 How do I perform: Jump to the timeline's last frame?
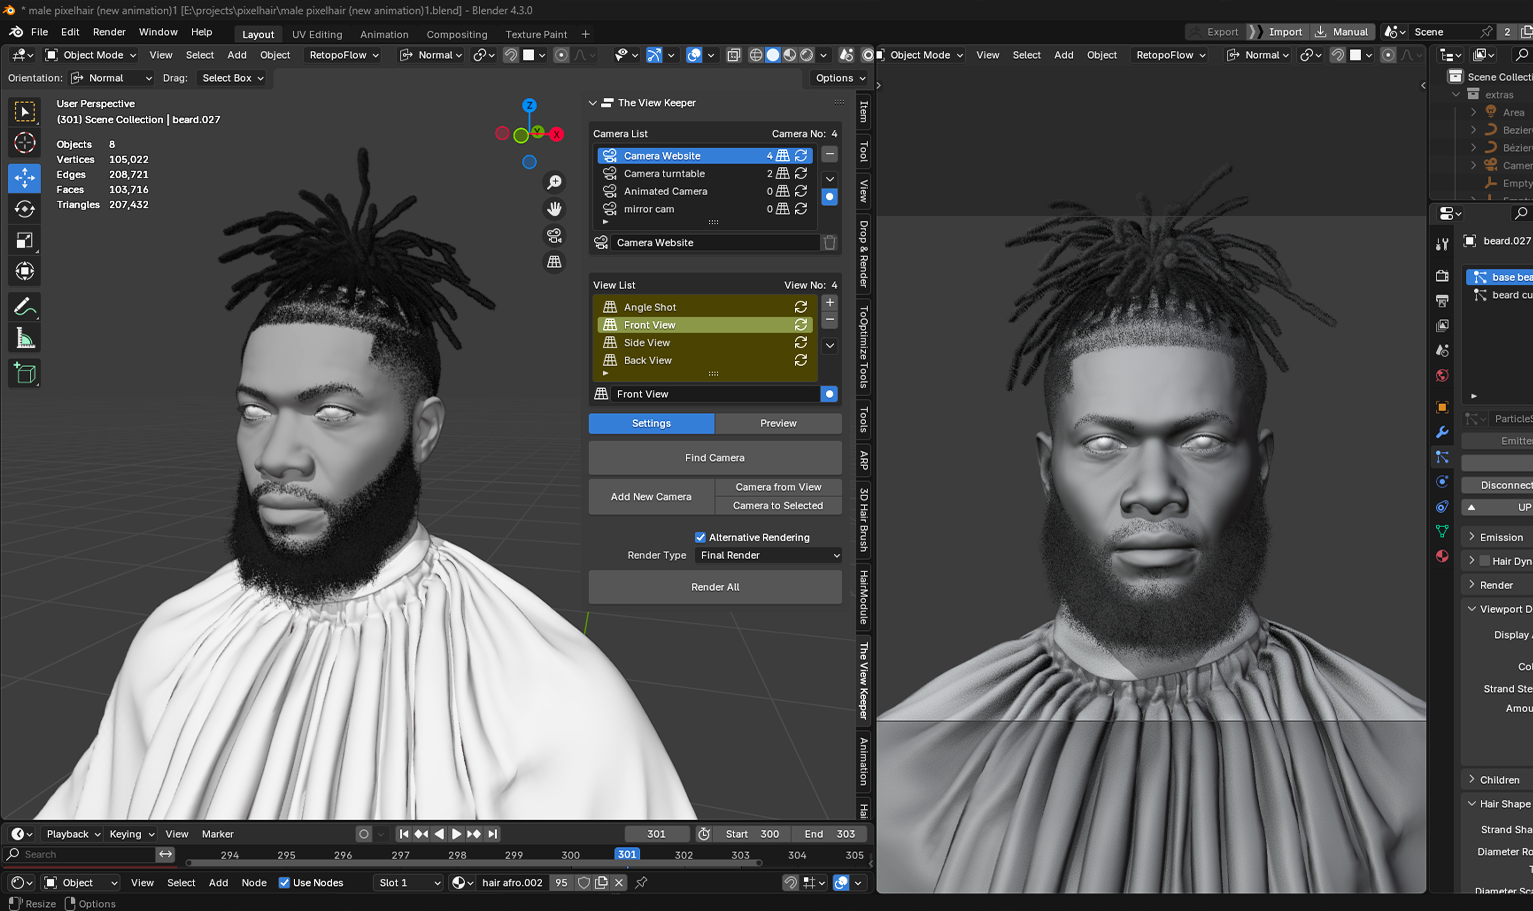pos(492,834)
